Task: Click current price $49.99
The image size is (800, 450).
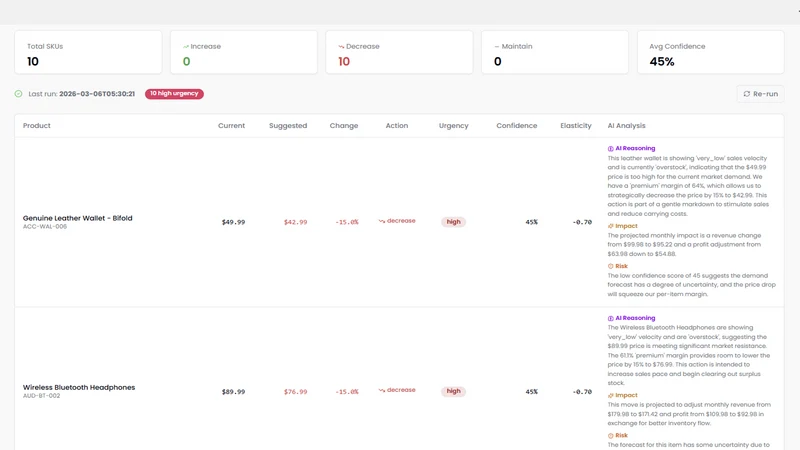Action: coord(233,222)
